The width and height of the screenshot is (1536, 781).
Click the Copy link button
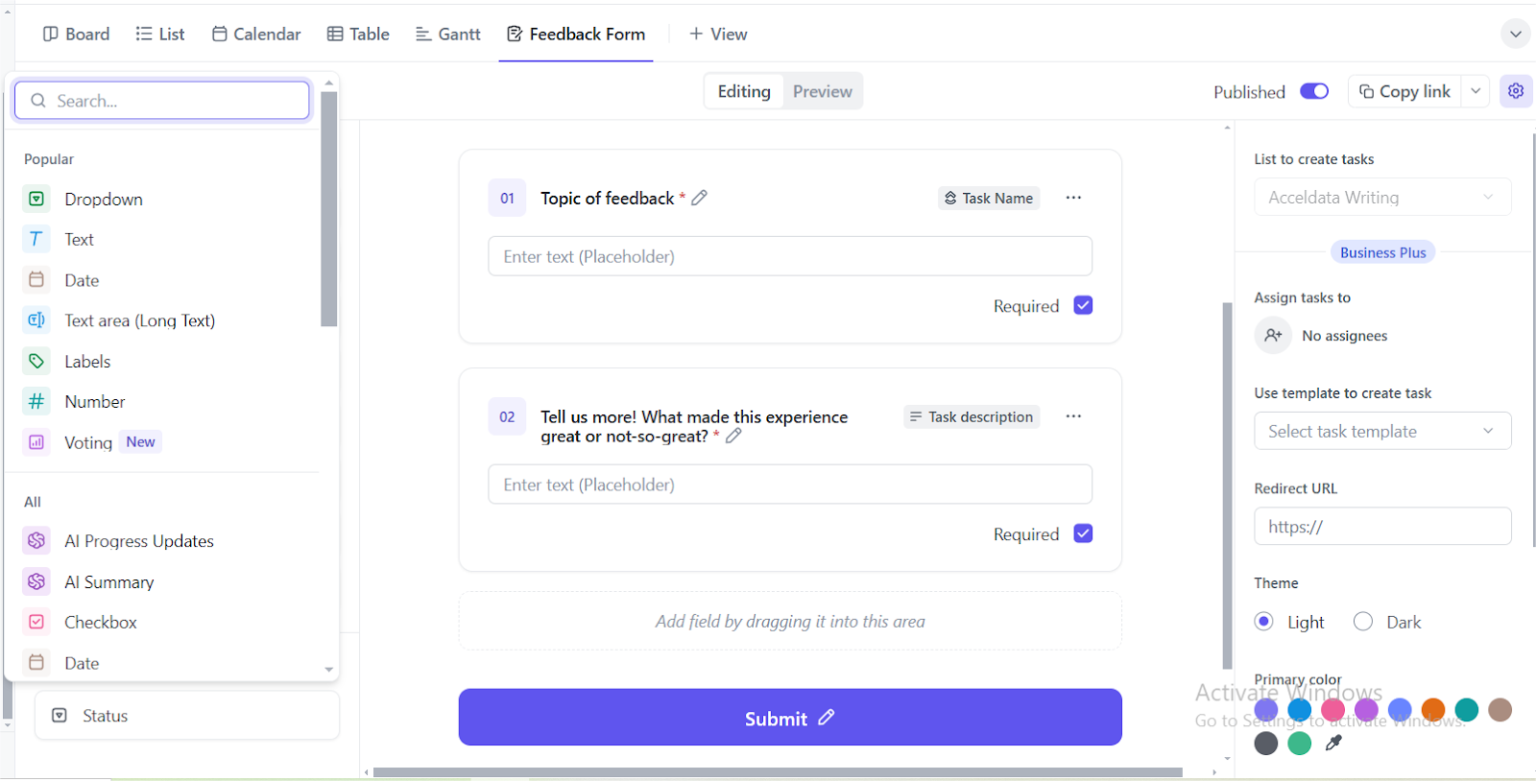(1405, 90)
